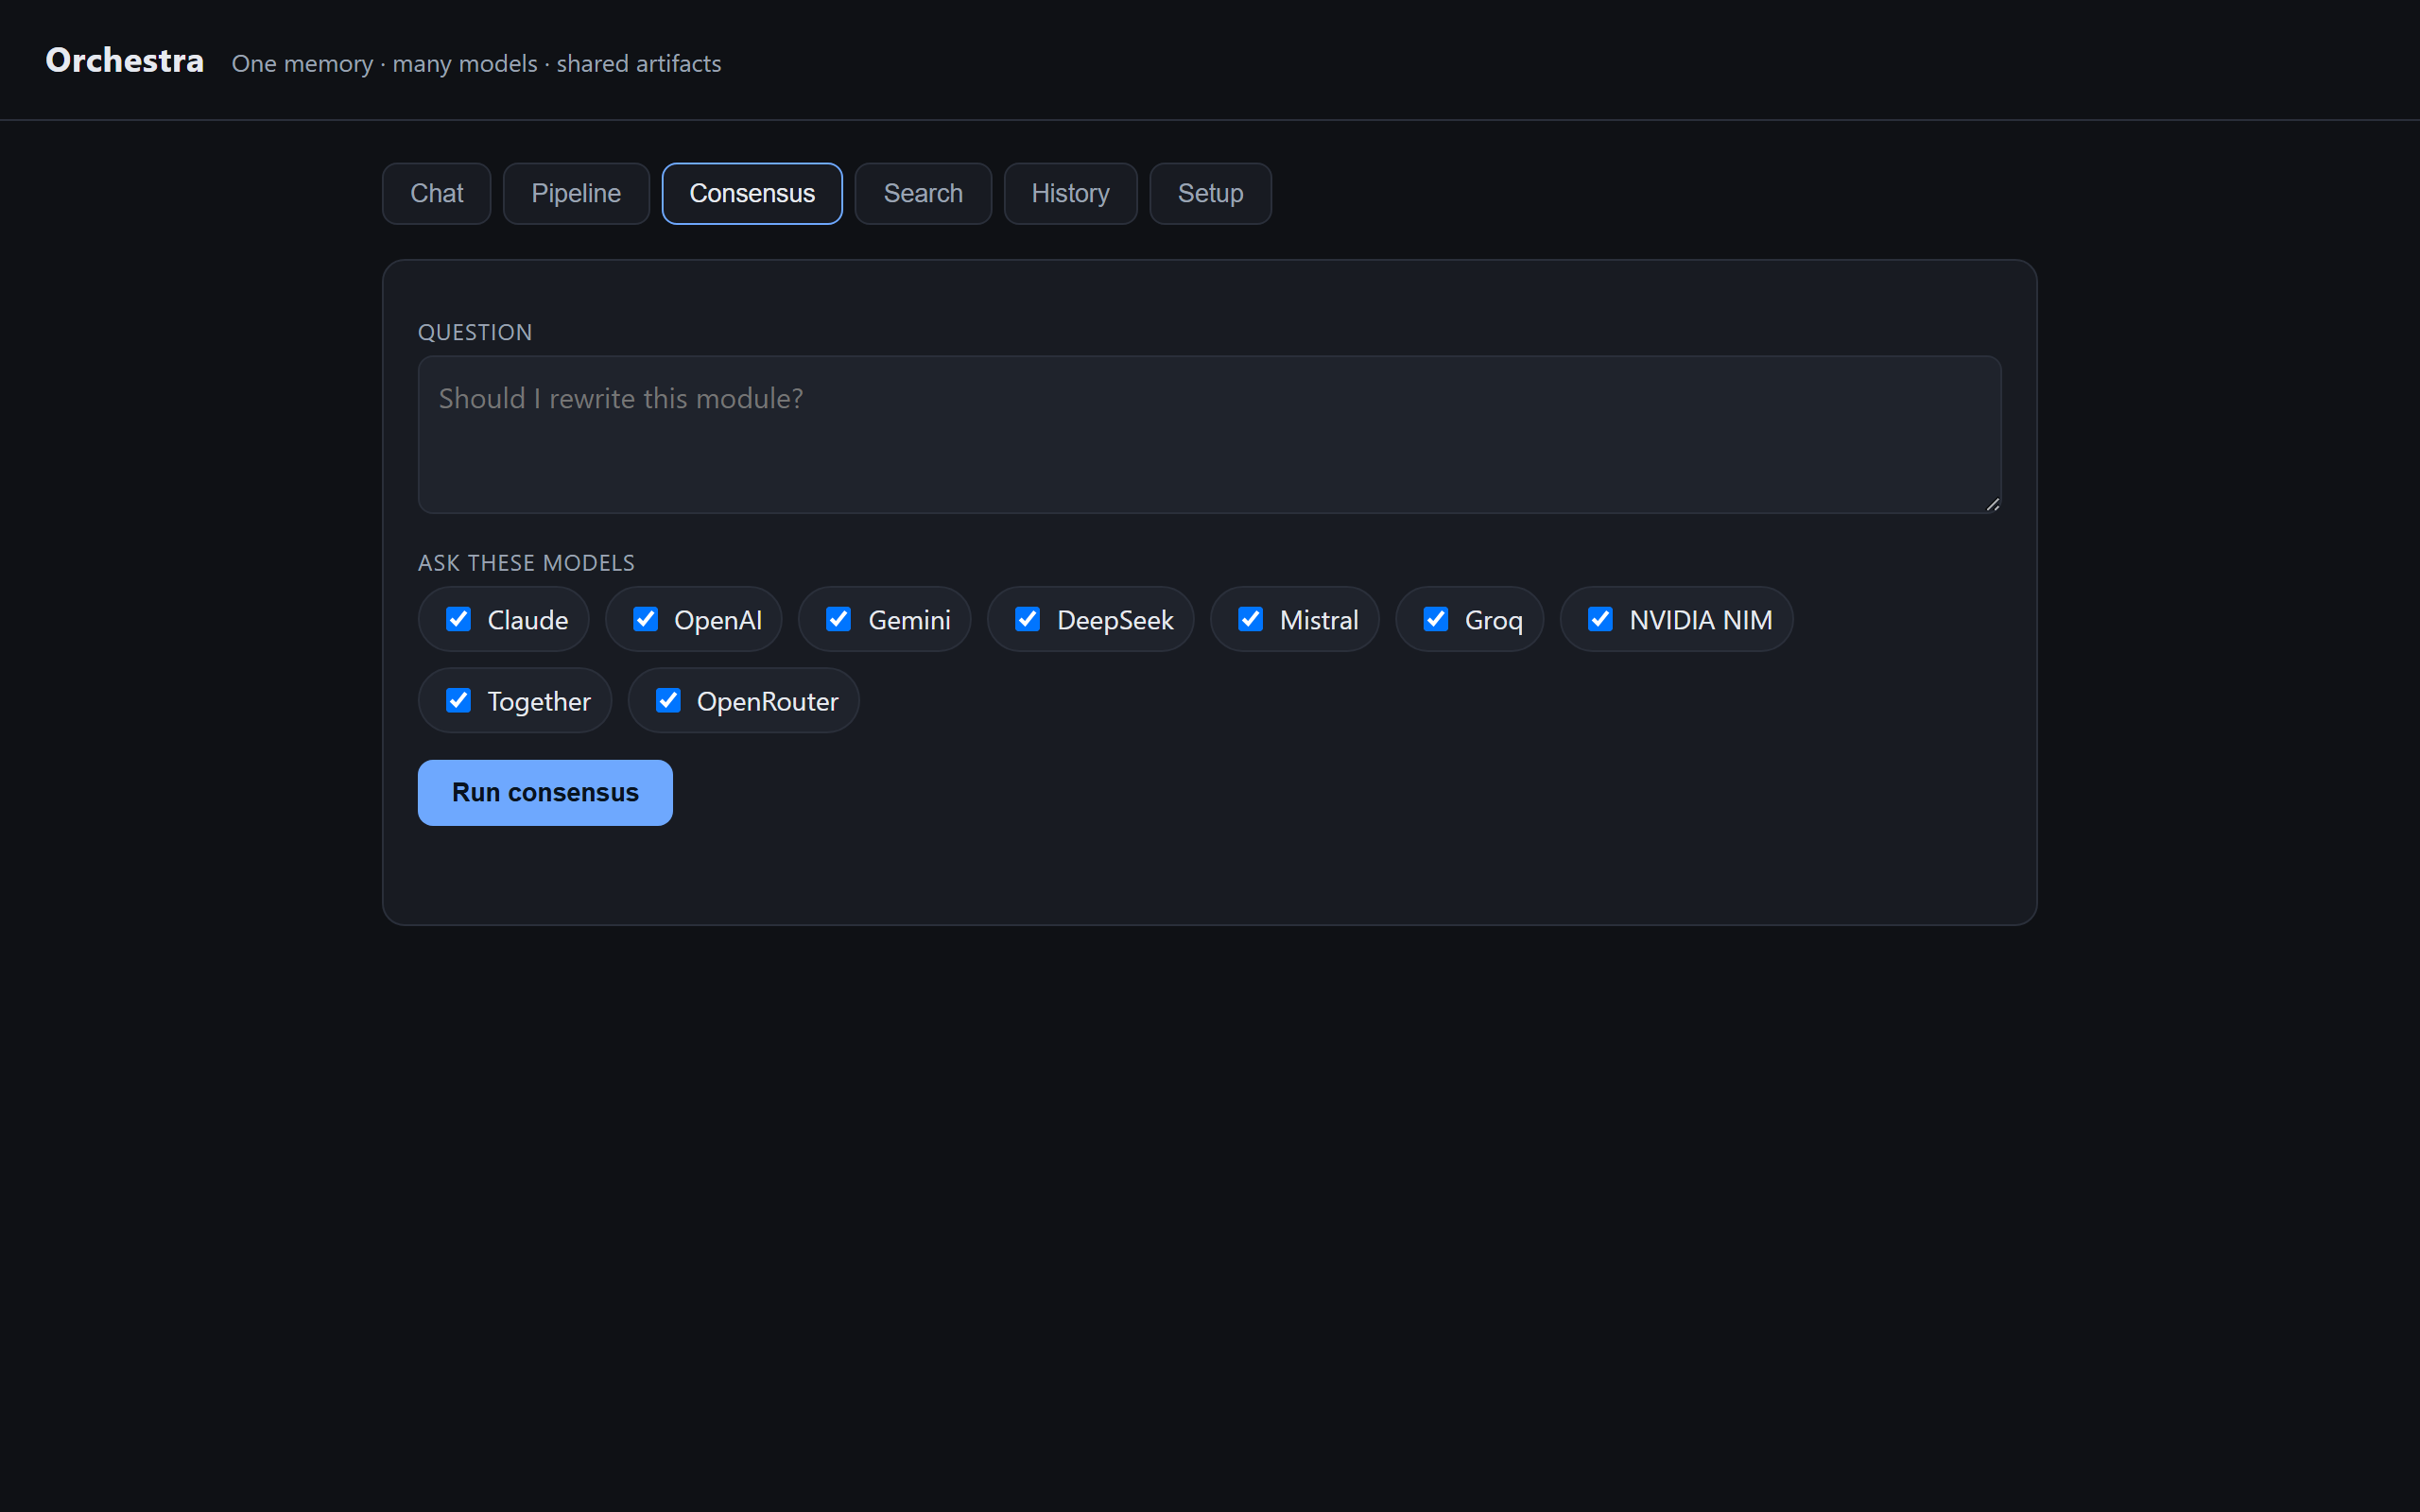Toggle the Together checkbox
Viewport: 2420px width, 1512px height.
pyautogui.click(x=458, y=700)
